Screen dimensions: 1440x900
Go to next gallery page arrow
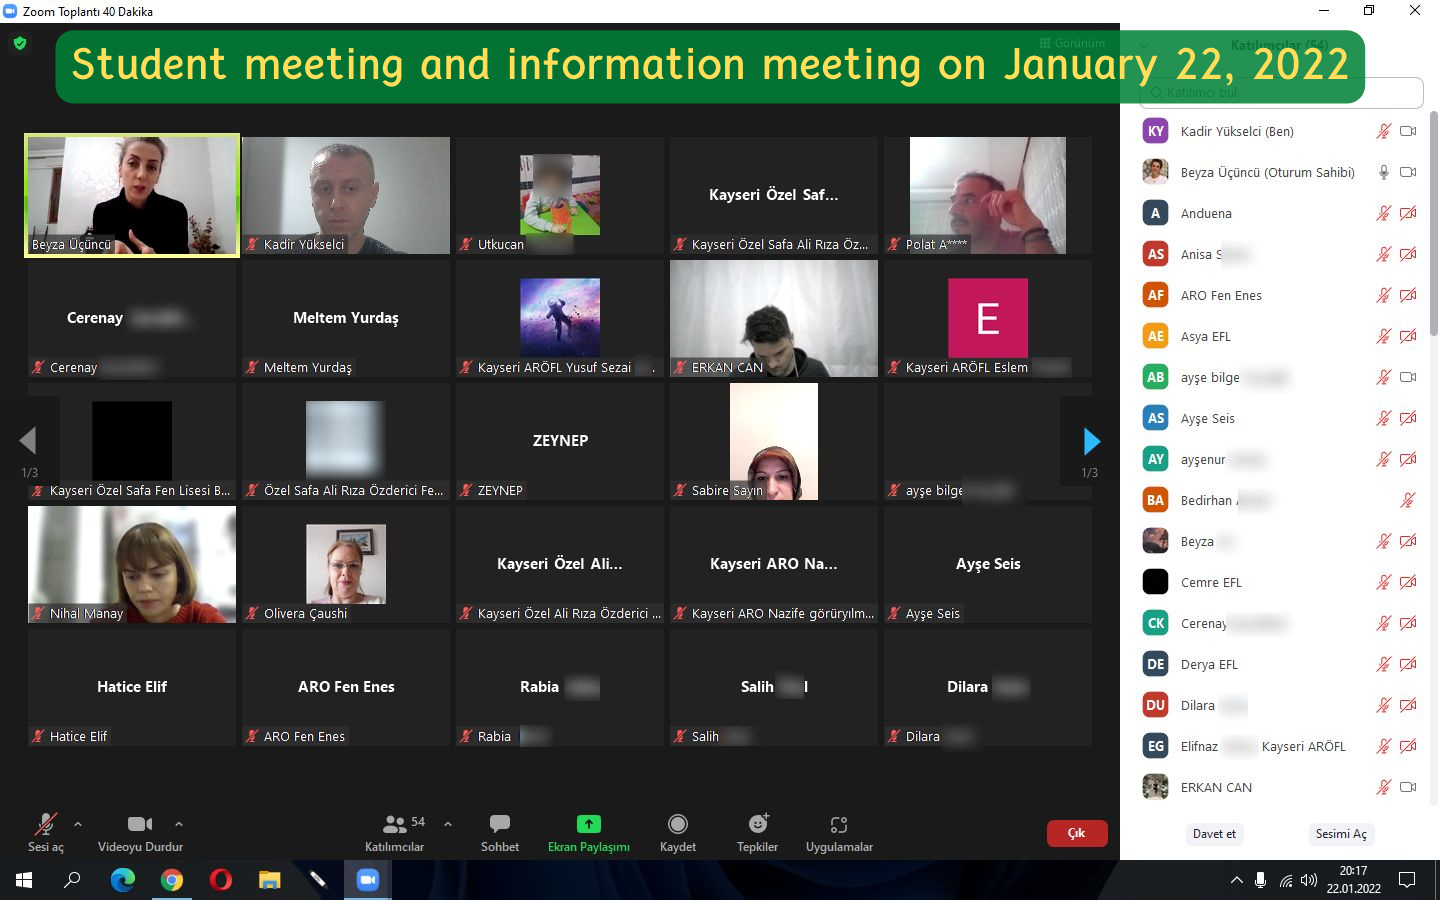[1092, 441]
